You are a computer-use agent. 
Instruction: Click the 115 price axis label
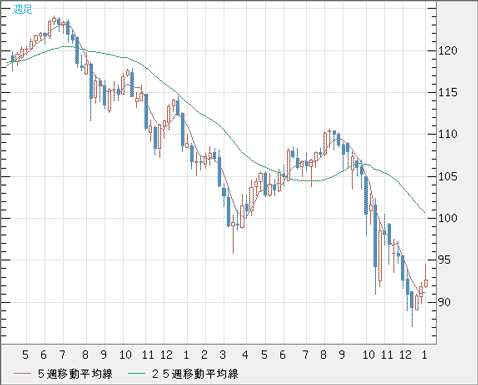[448, 93]
